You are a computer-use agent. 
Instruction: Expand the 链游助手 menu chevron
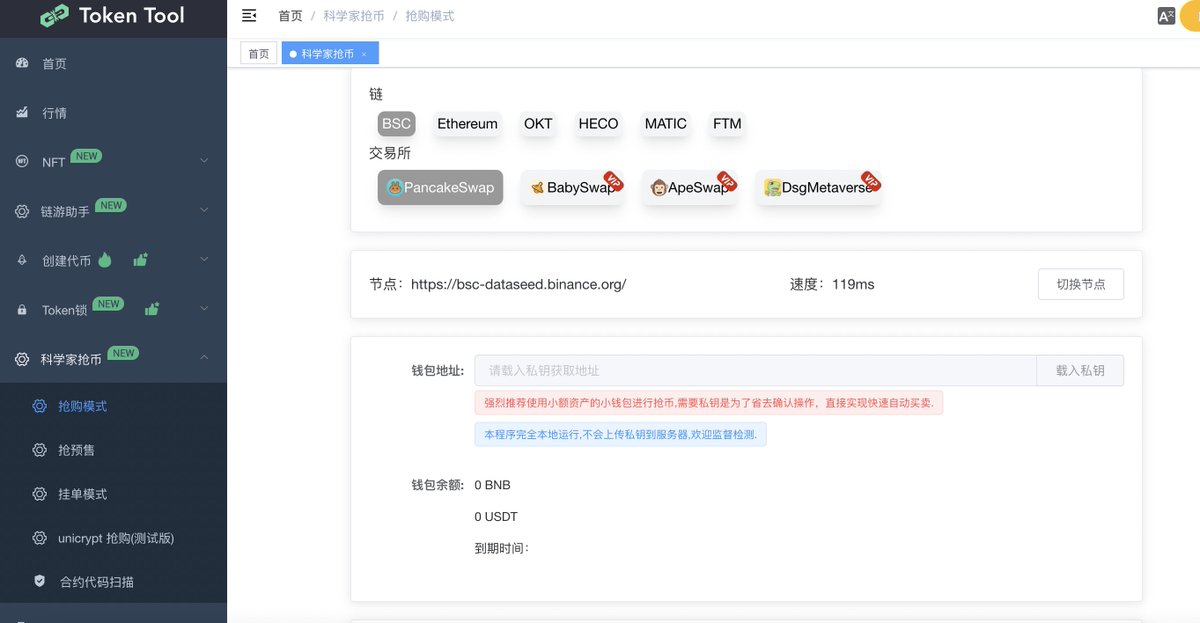(204, 211)
